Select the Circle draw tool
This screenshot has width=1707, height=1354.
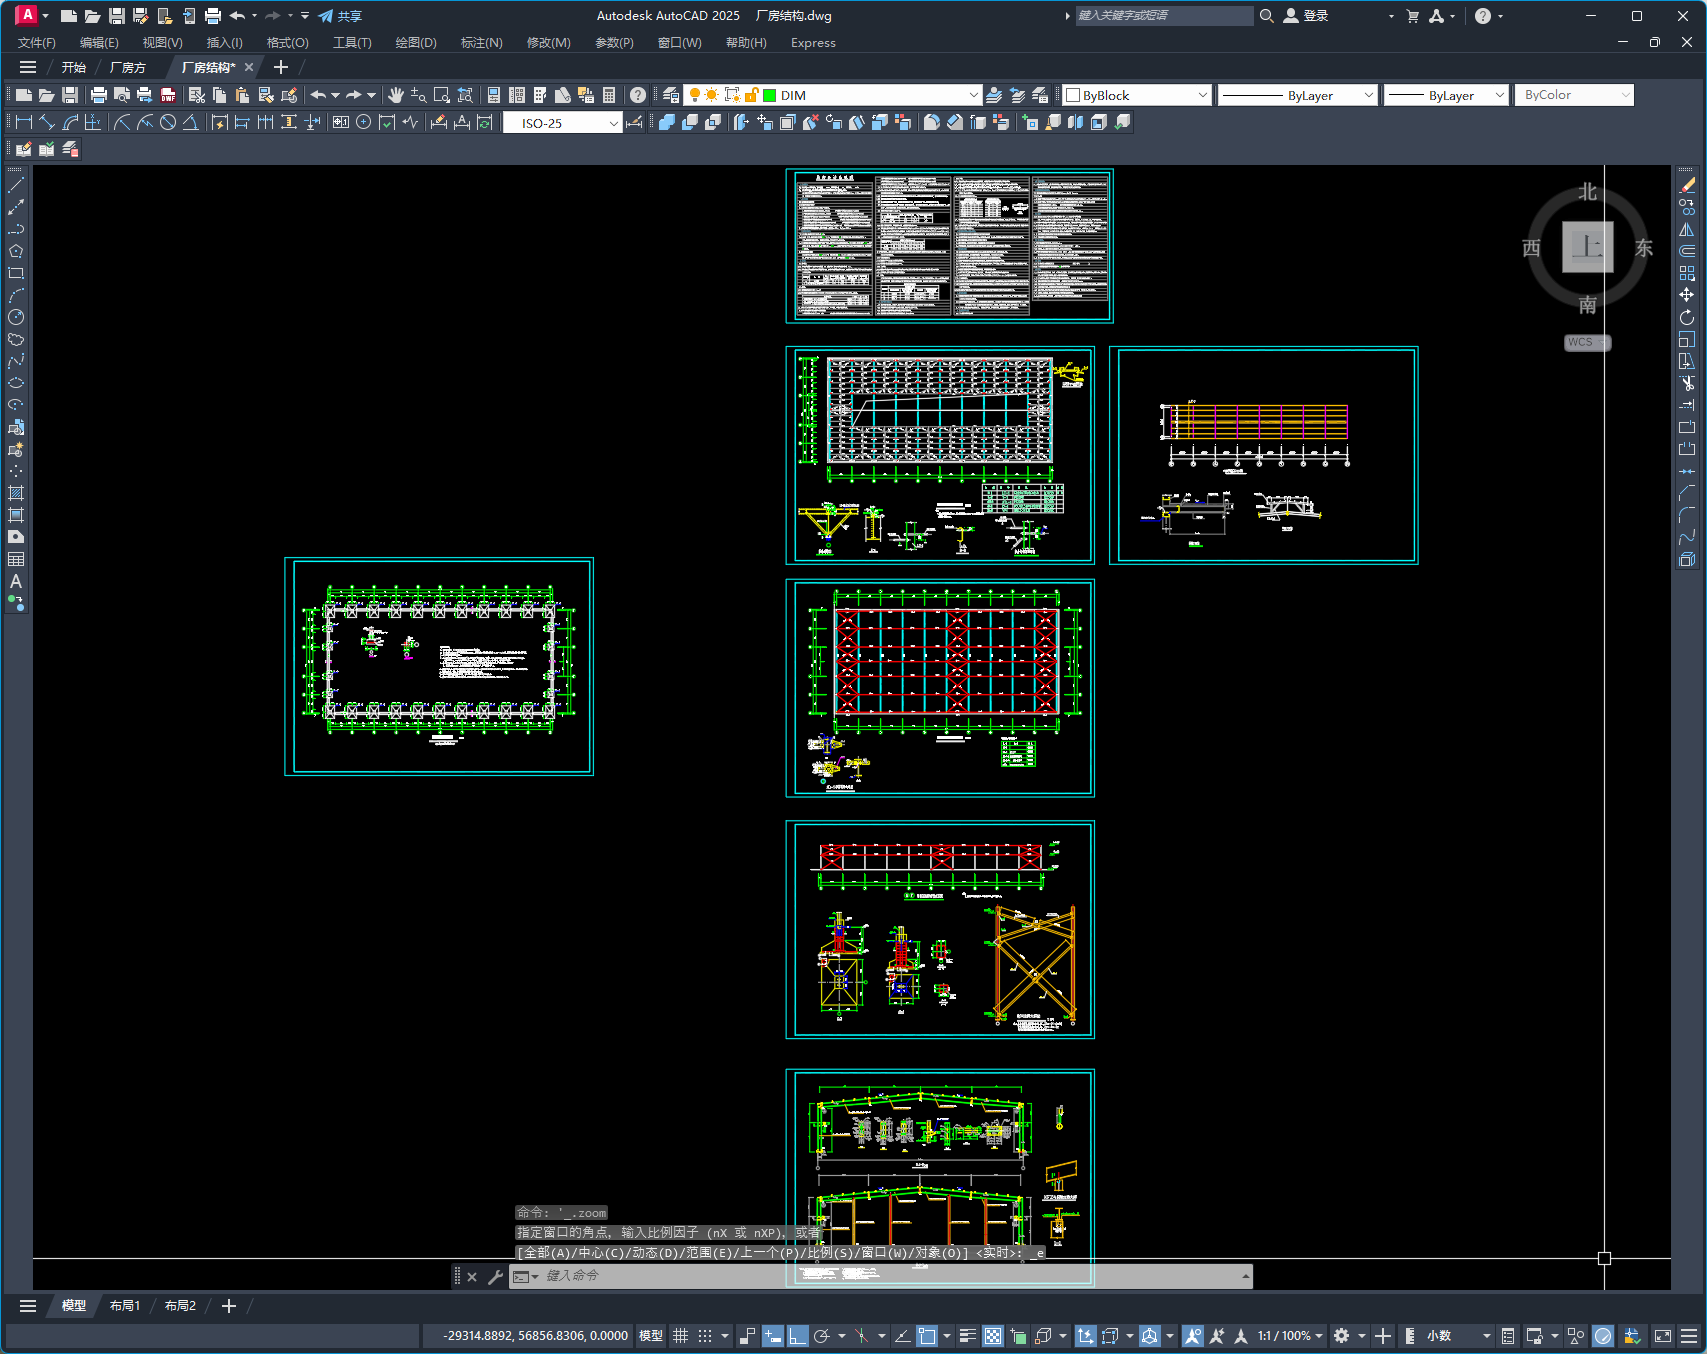pyautogui.click(x=16, y=317)
